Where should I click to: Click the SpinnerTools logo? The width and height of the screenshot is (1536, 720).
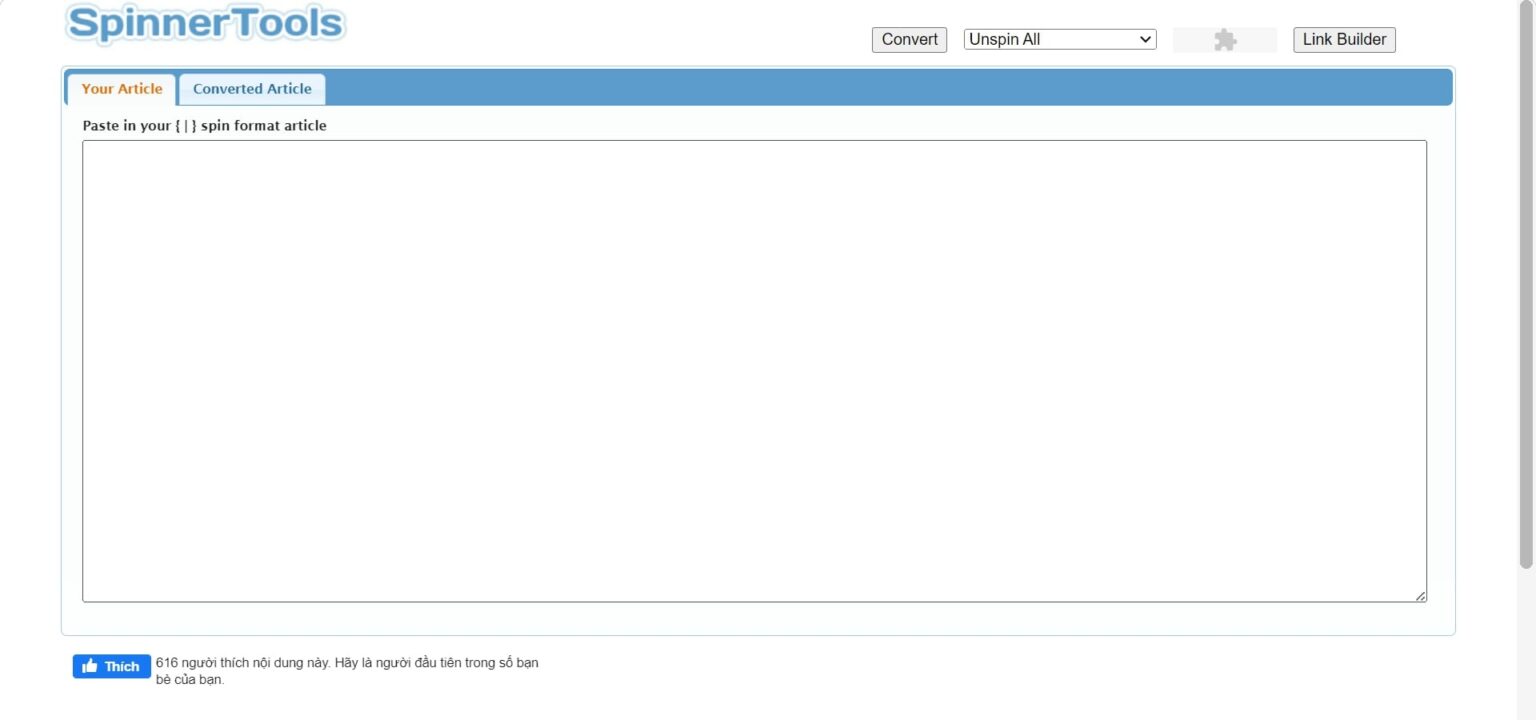point(206,24)
